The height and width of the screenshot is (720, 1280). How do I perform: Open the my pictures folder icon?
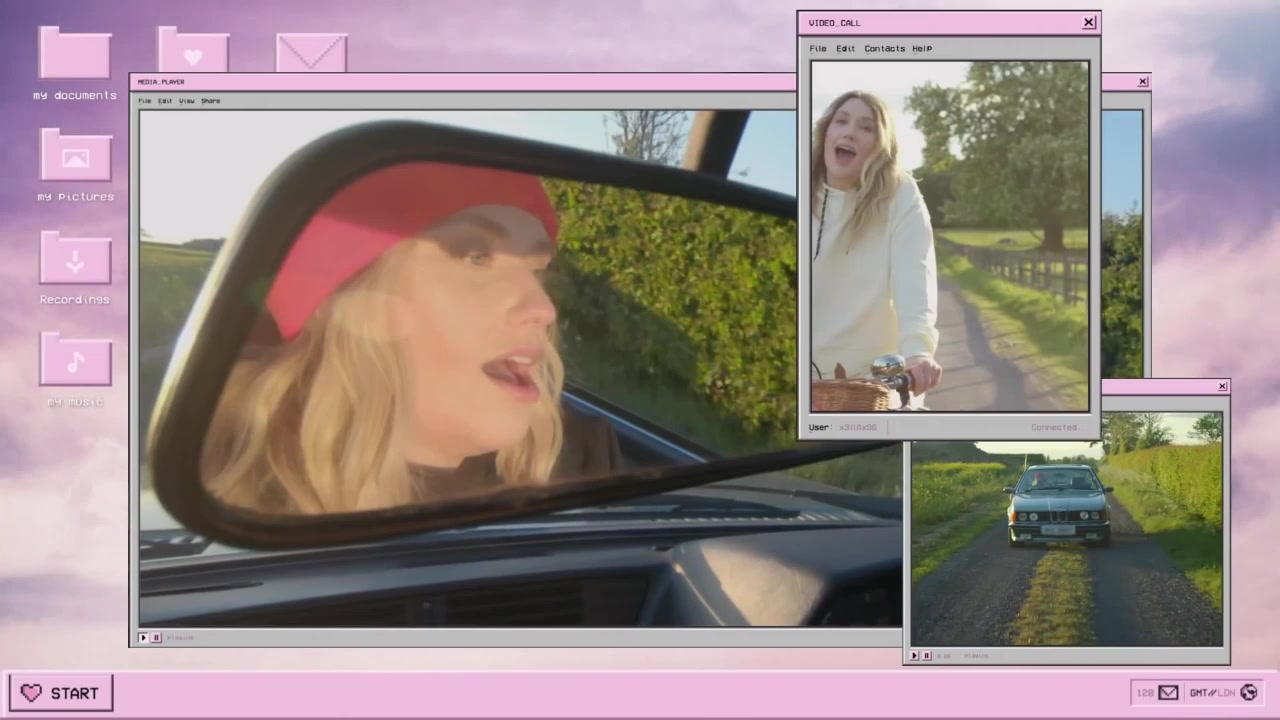(x=75, y=155)
